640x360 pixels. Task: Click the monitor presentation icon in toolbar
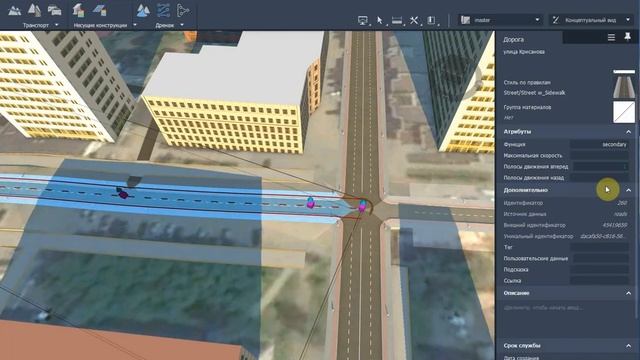point(362,20)
